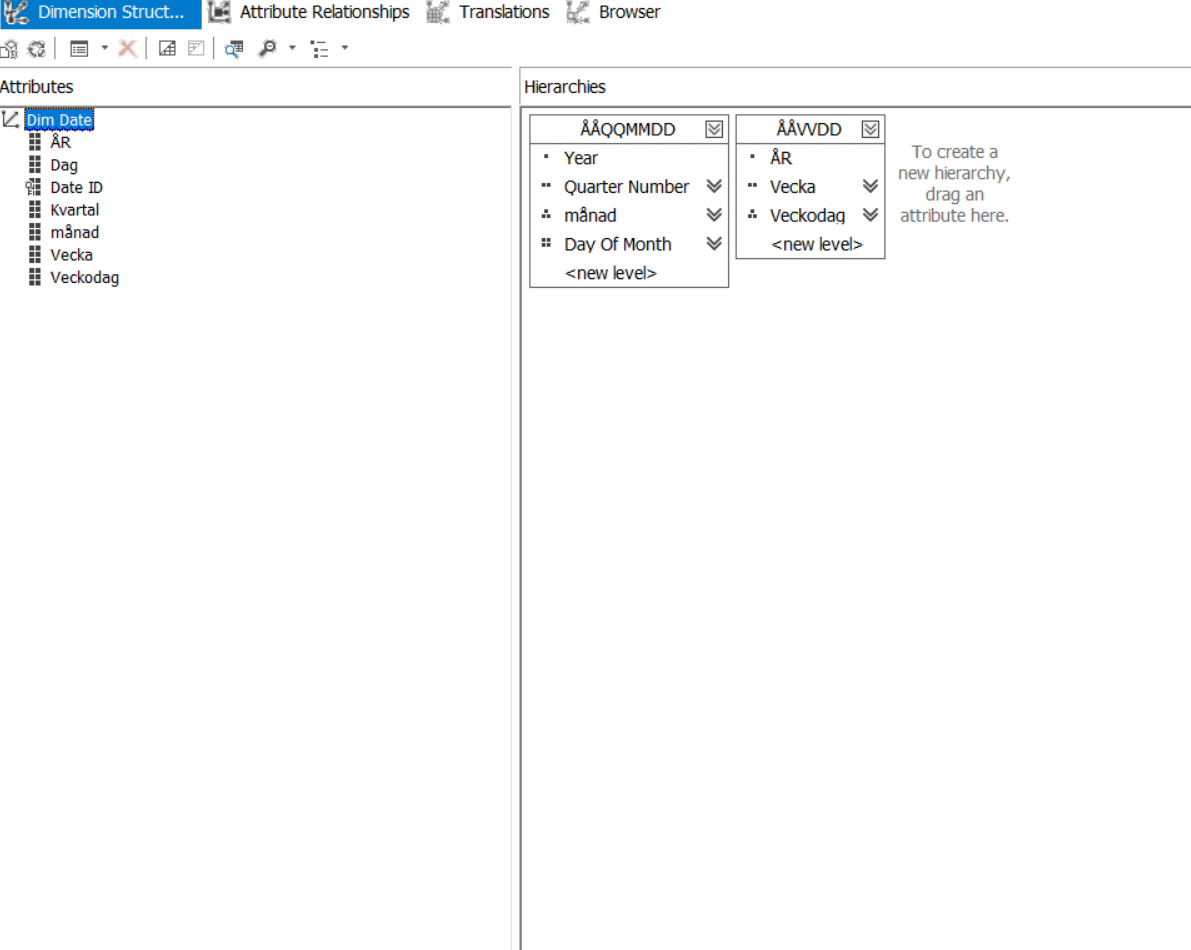Select the Kvartal attribute in the Attributes pane

[73, 209]
